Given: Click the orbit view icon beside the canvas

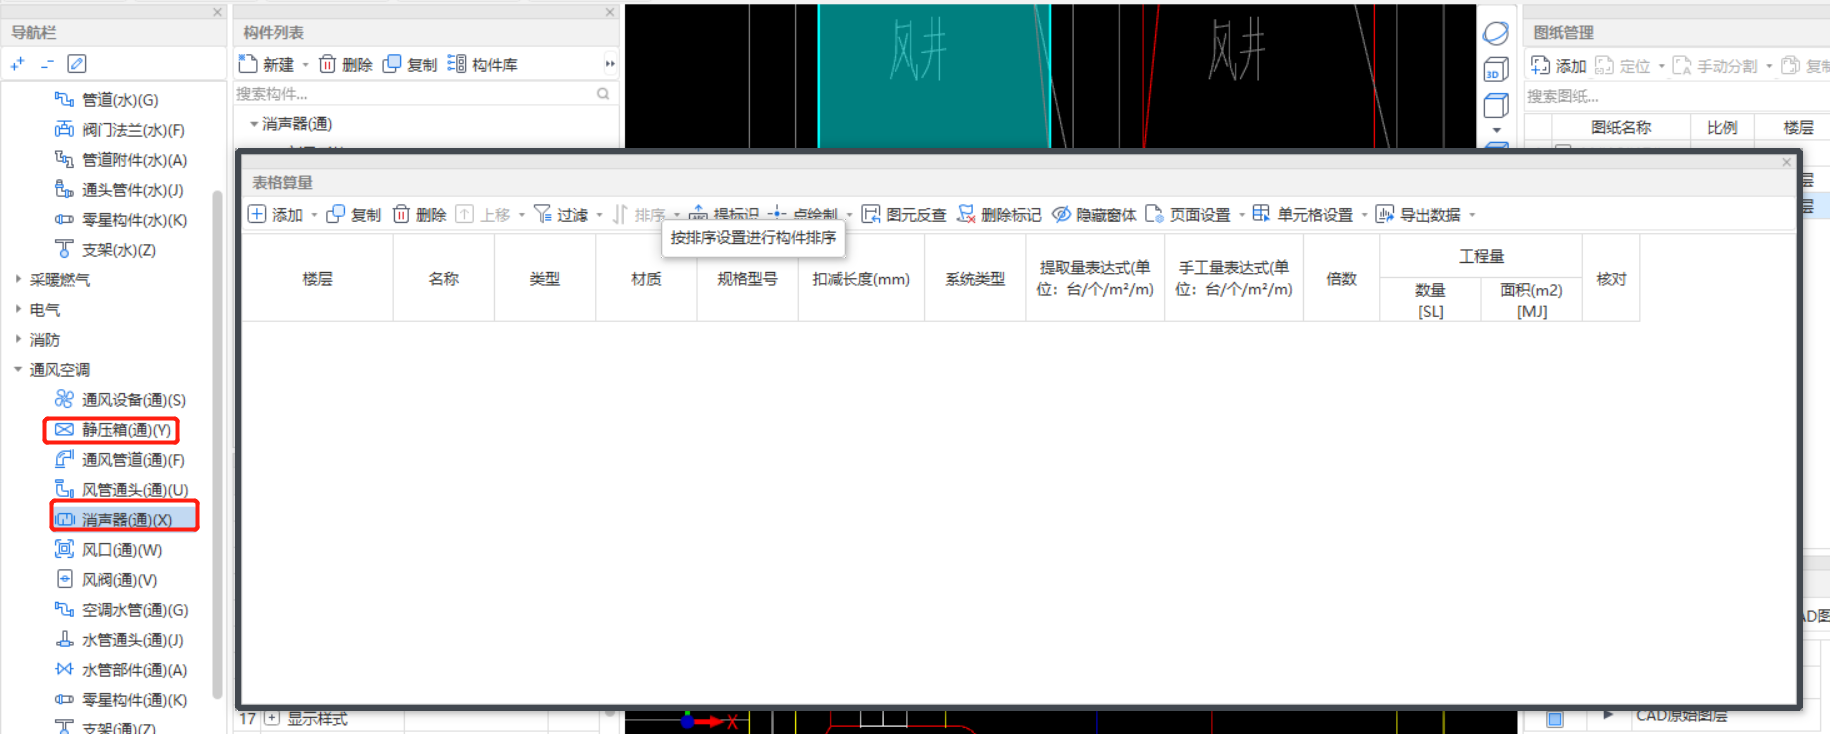Looking at the screenshot, I should (1496, 33).
